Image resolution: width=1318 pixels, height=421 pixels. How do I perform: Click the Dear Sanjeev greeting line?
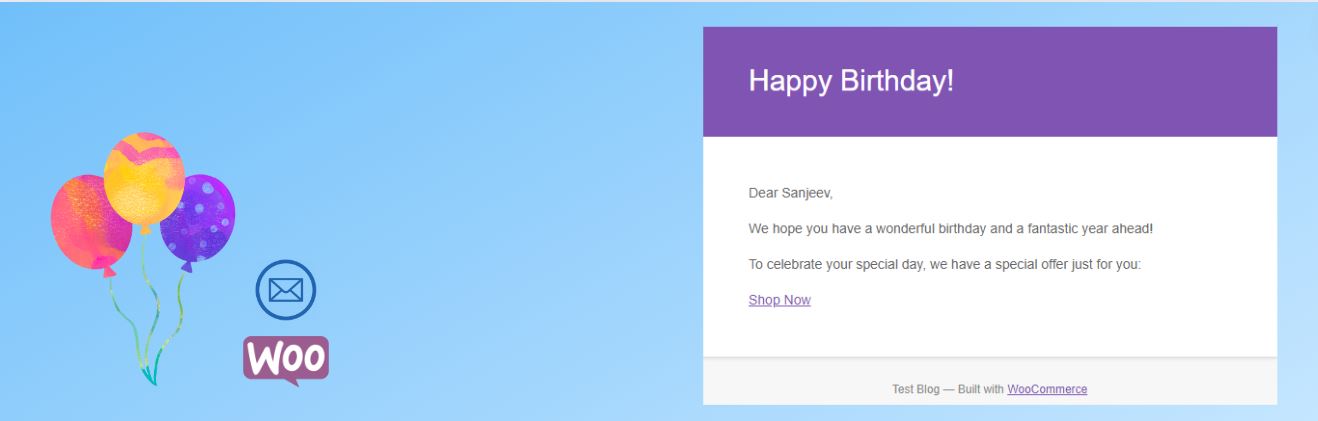pyautogui.click(x=790, y=193)
